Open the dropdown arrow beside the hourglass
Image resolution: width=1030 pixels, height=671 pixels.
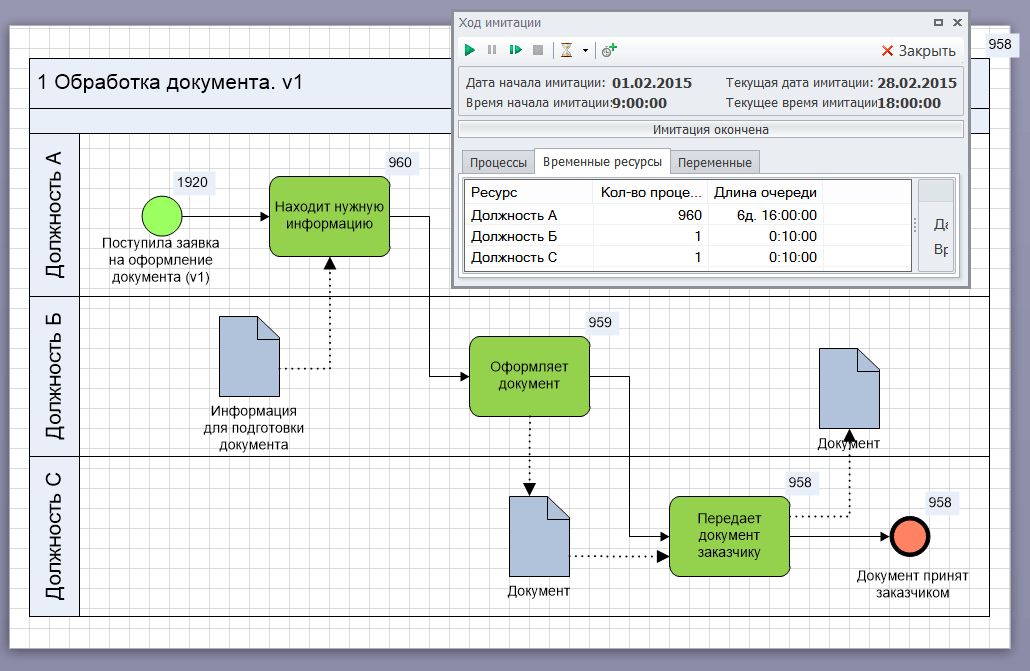tap(585, 50)
